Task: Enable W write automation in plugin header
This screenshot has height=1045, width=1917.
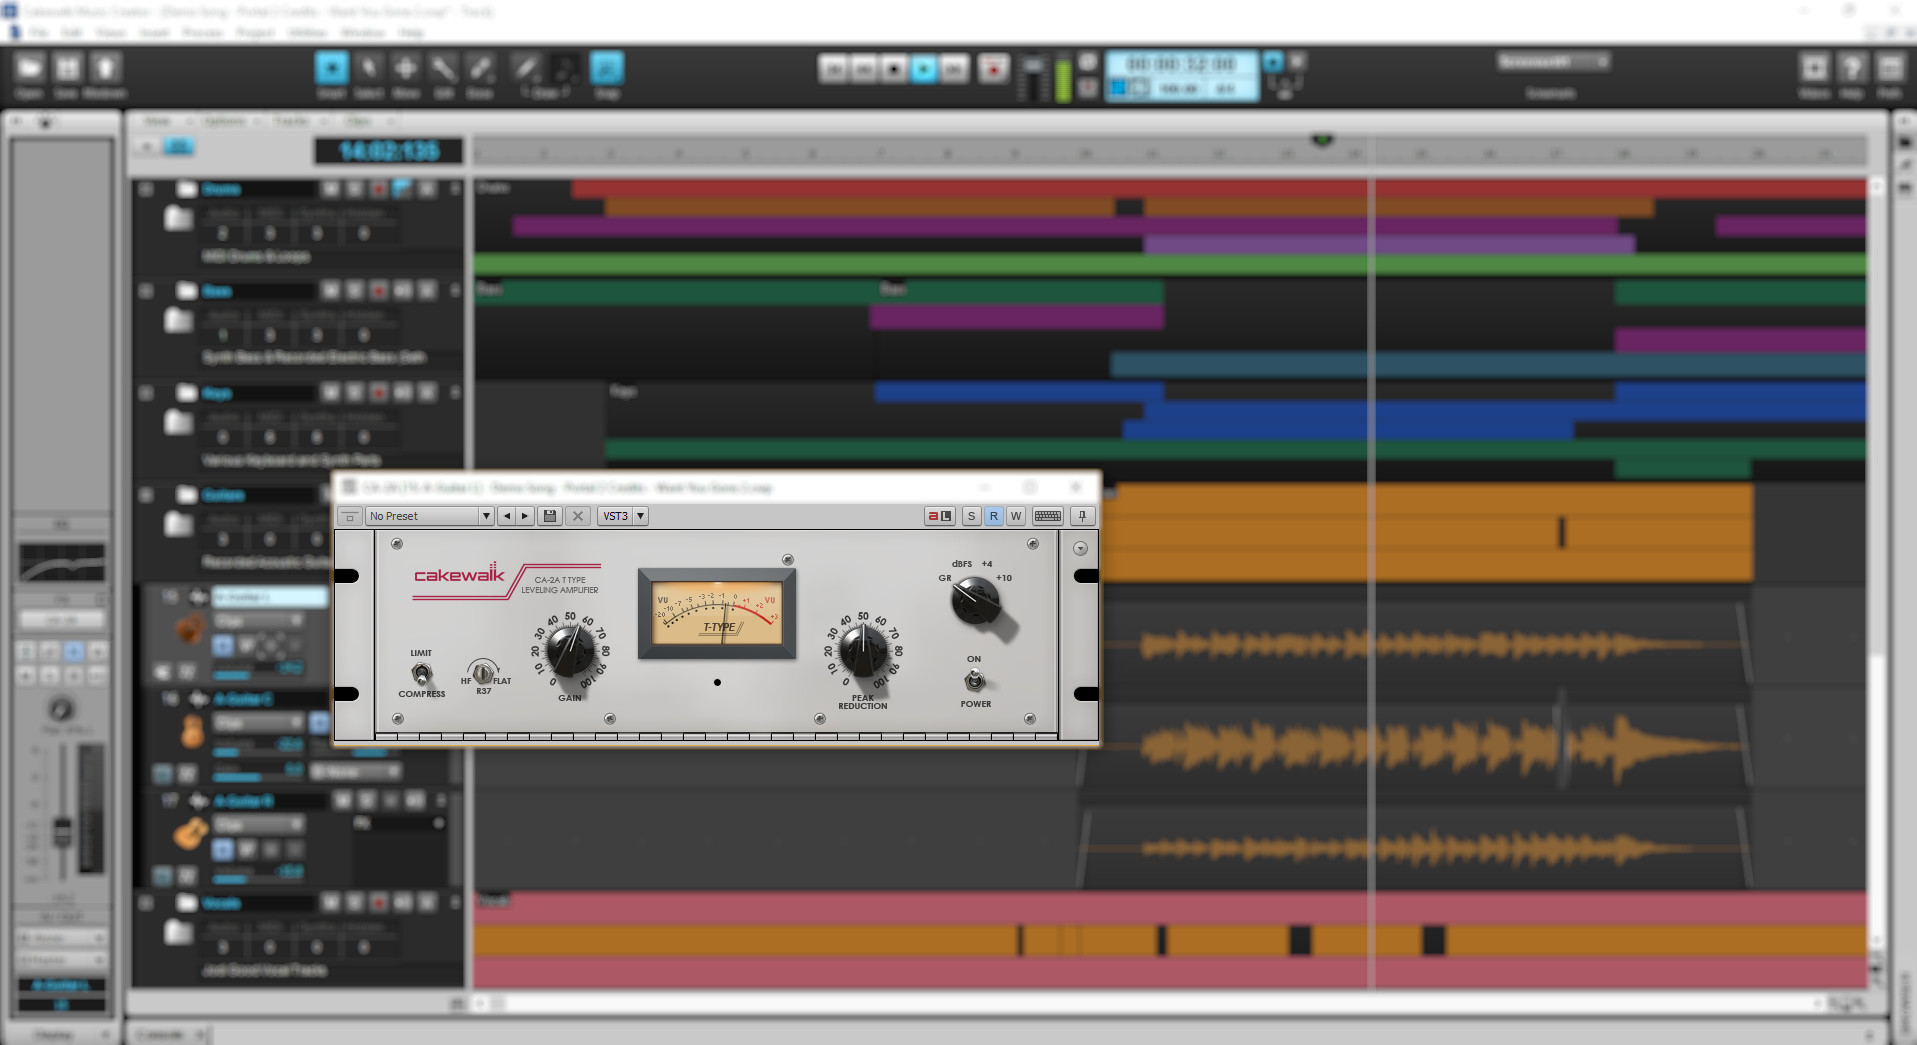Action: tap(1016, 515)
